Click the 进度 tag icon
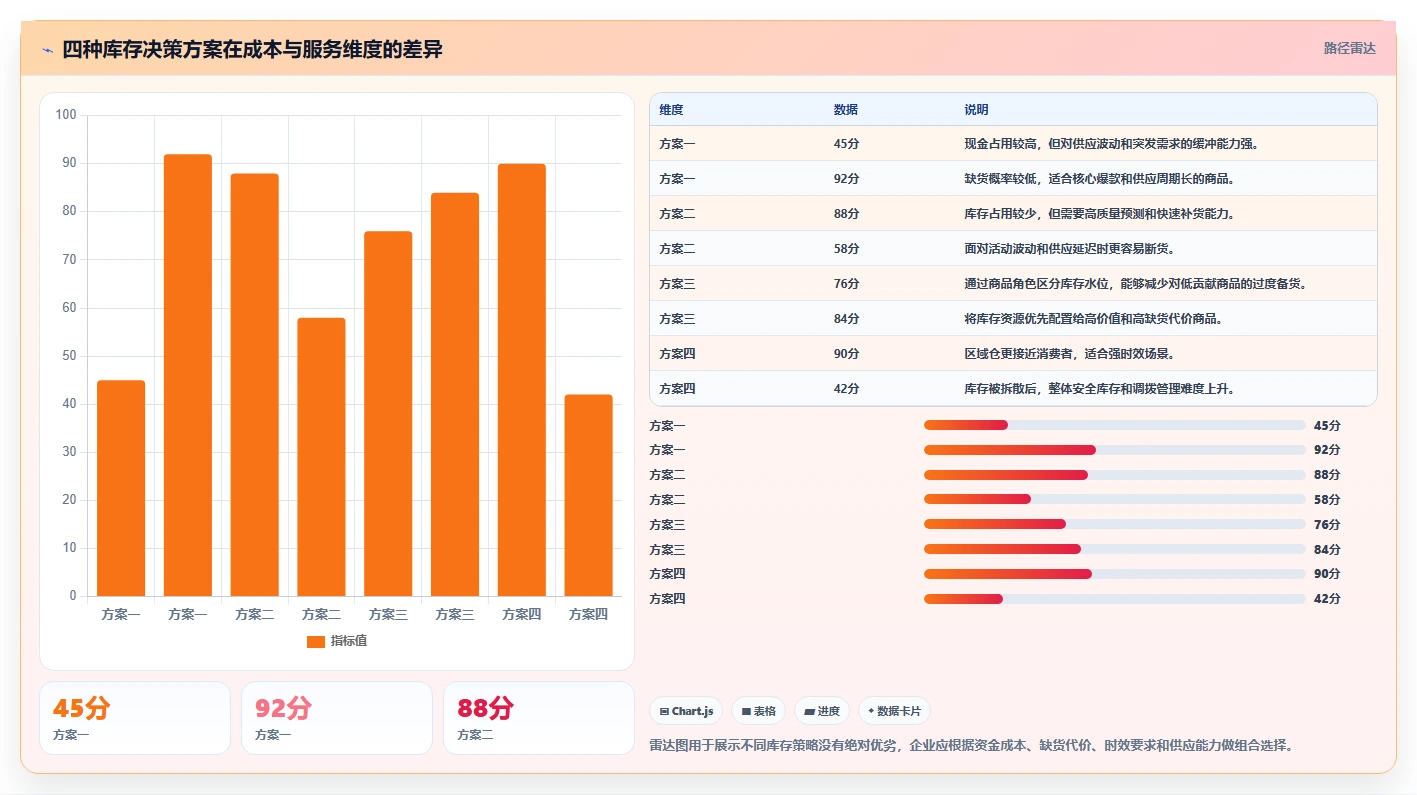1417x795 pixels. click(x=809, y=711)
